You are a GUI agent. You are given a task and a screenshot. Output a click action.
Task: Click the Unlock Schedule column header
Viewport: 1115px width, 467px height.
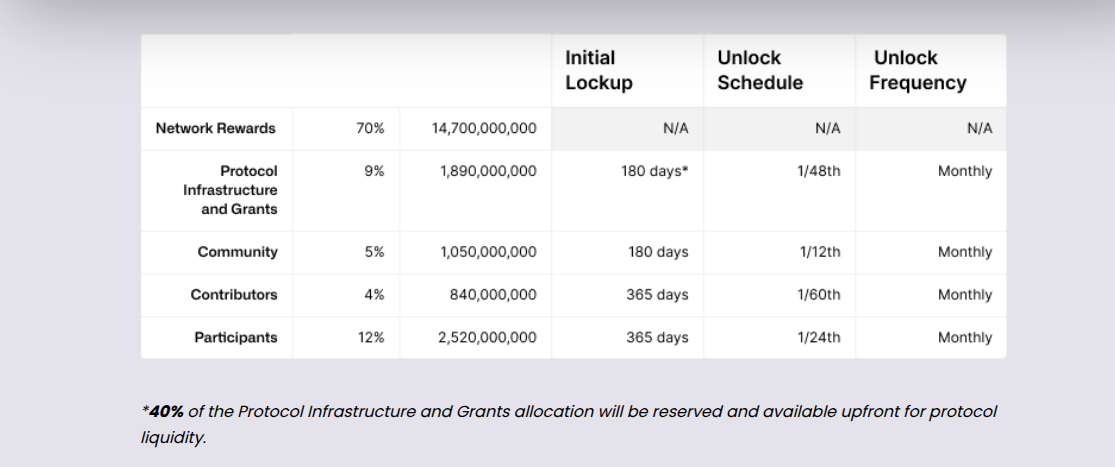click(x=760, y=70)
